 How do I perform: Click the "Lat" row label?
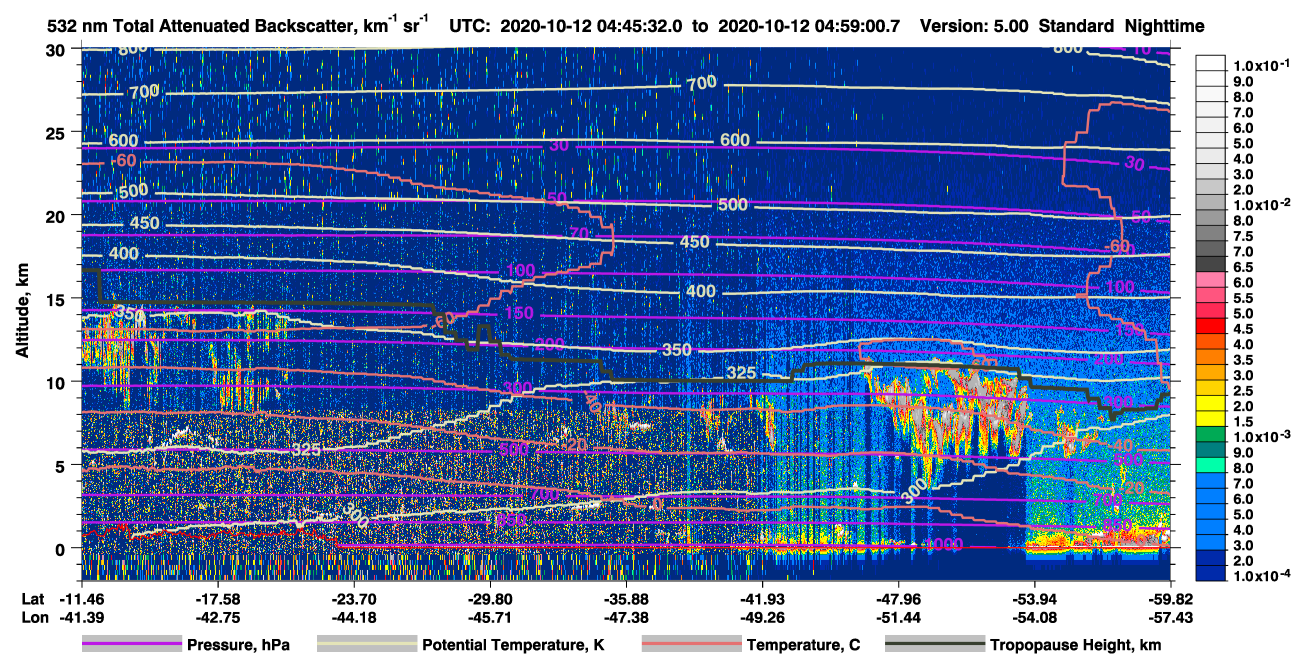pos(33,599)
